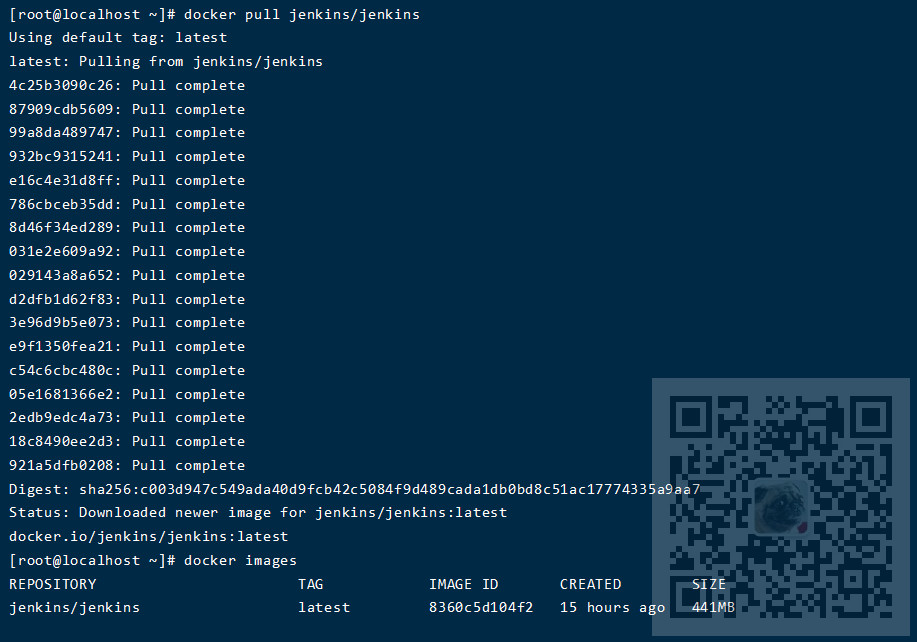
Task: Select layer line 932bc9315241
Action: click(127, 157)
